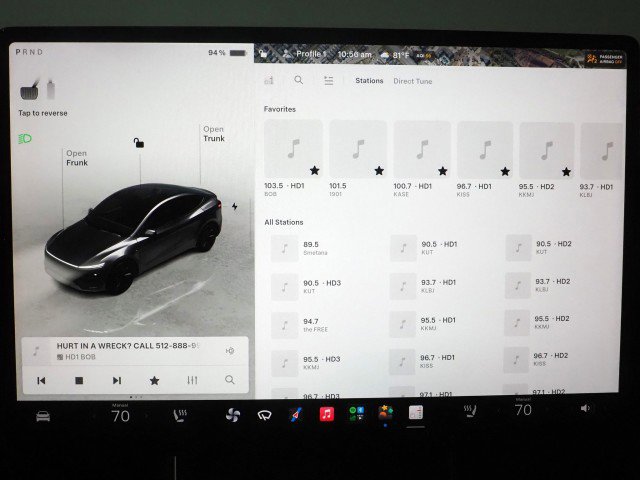Tap the now playing HD1 BOB title
The image size is (640, 480).
(x=127, y=346)
